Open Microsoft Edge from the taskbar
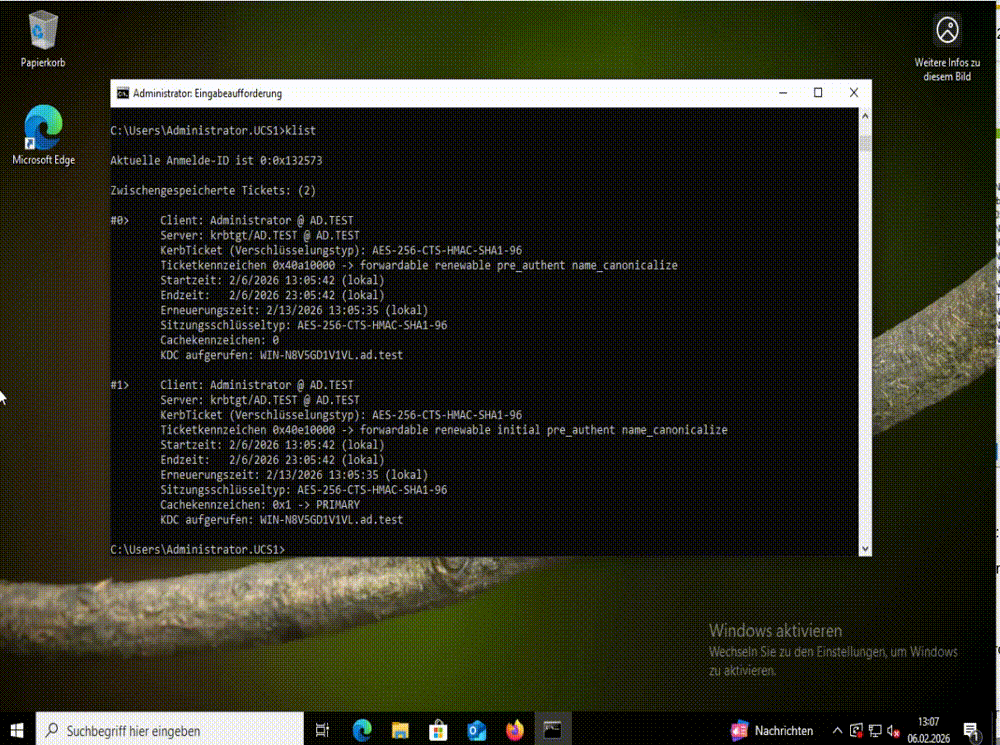The image size is (1000, 745). (361, 729)
